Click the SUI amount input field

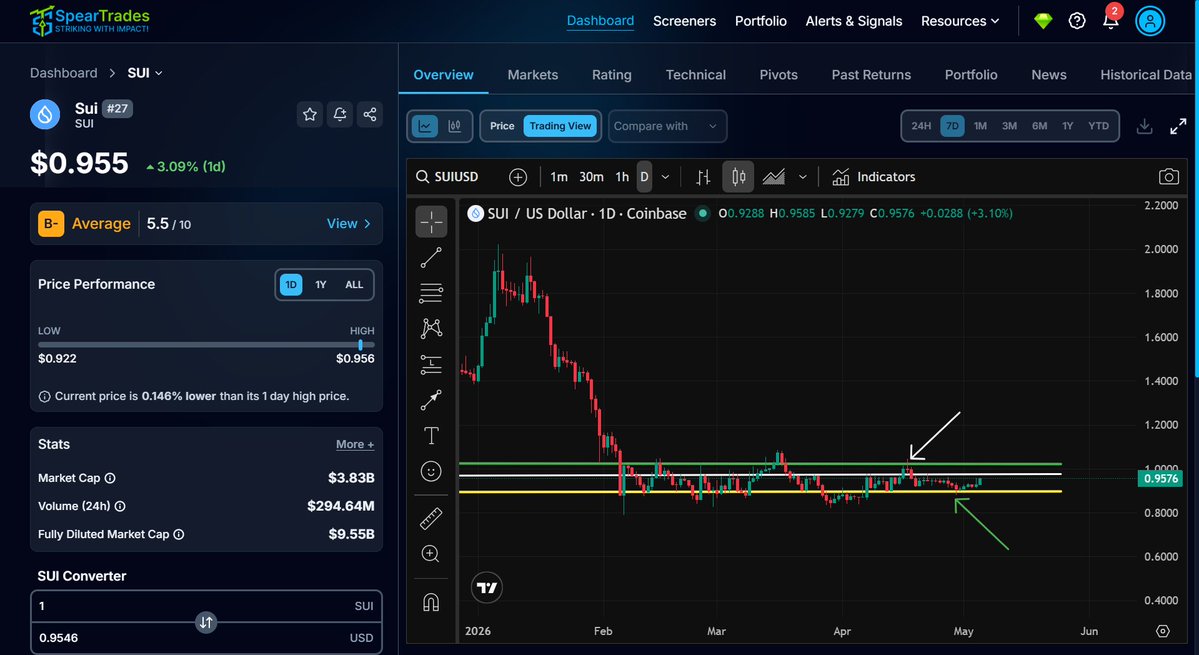(x=206, y=606)
